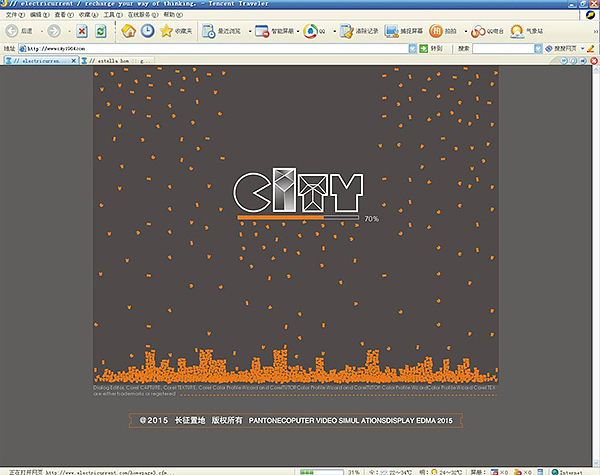Open favorites via the star icon
This screenshot has height=475, width=600.
click(x=166, y=31)
